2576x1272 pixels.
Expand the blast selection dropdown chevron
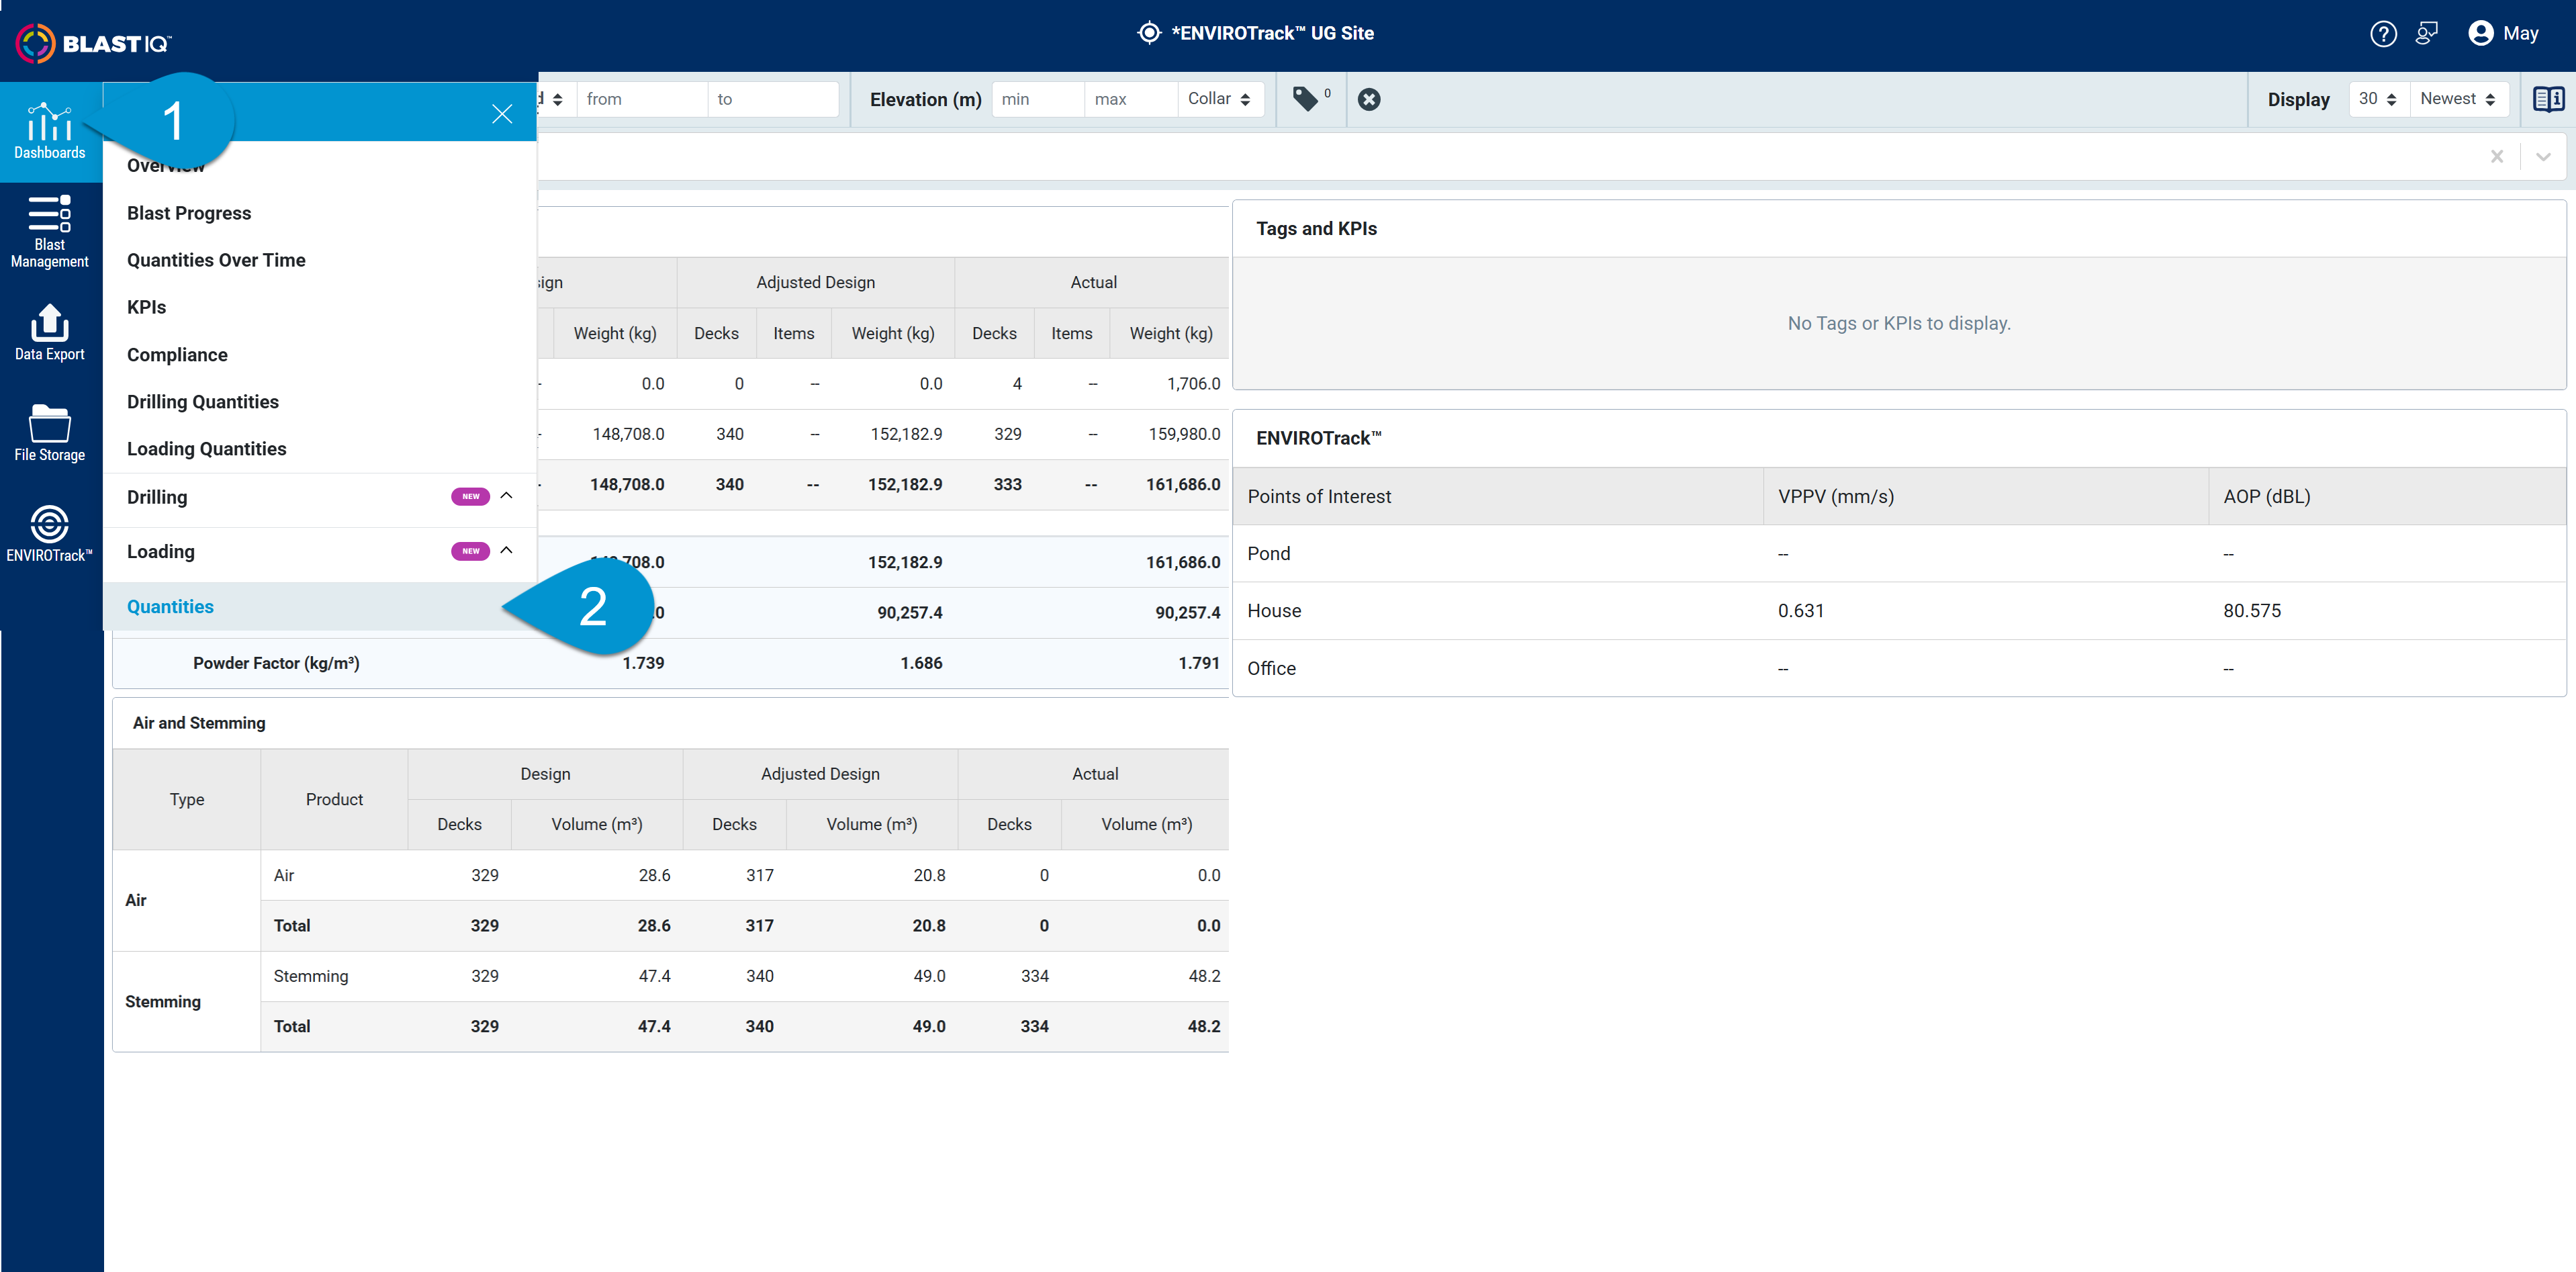[2543, 157]
